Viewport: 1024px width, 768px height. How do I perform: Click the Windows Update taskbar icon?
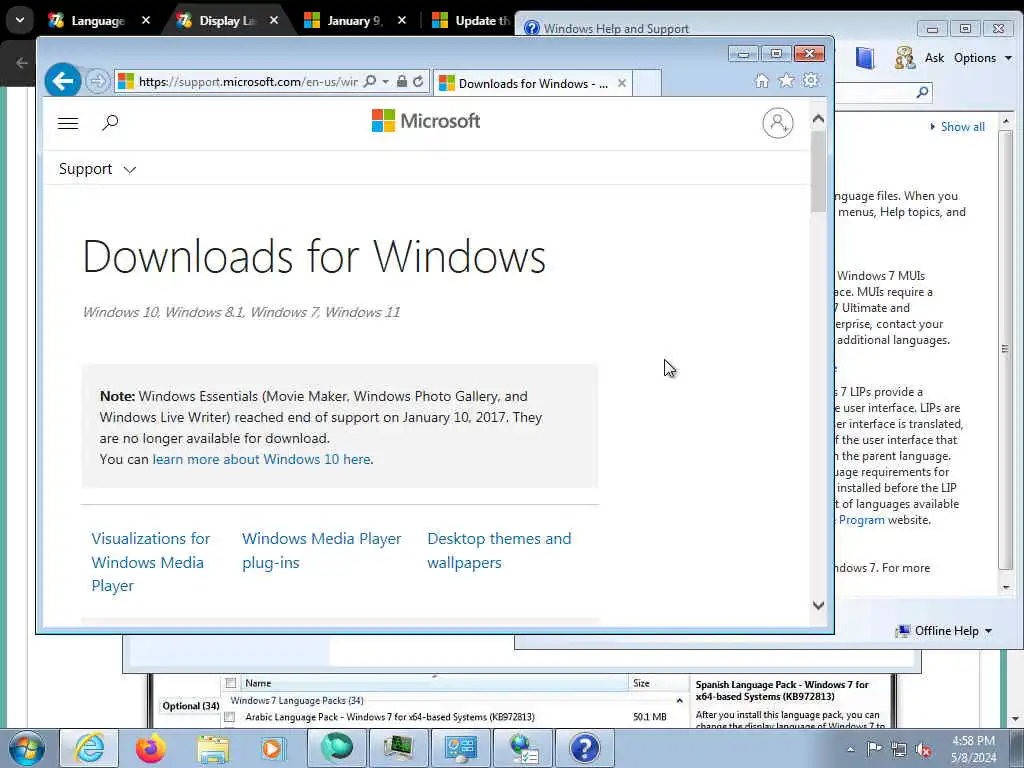(522, 748)
